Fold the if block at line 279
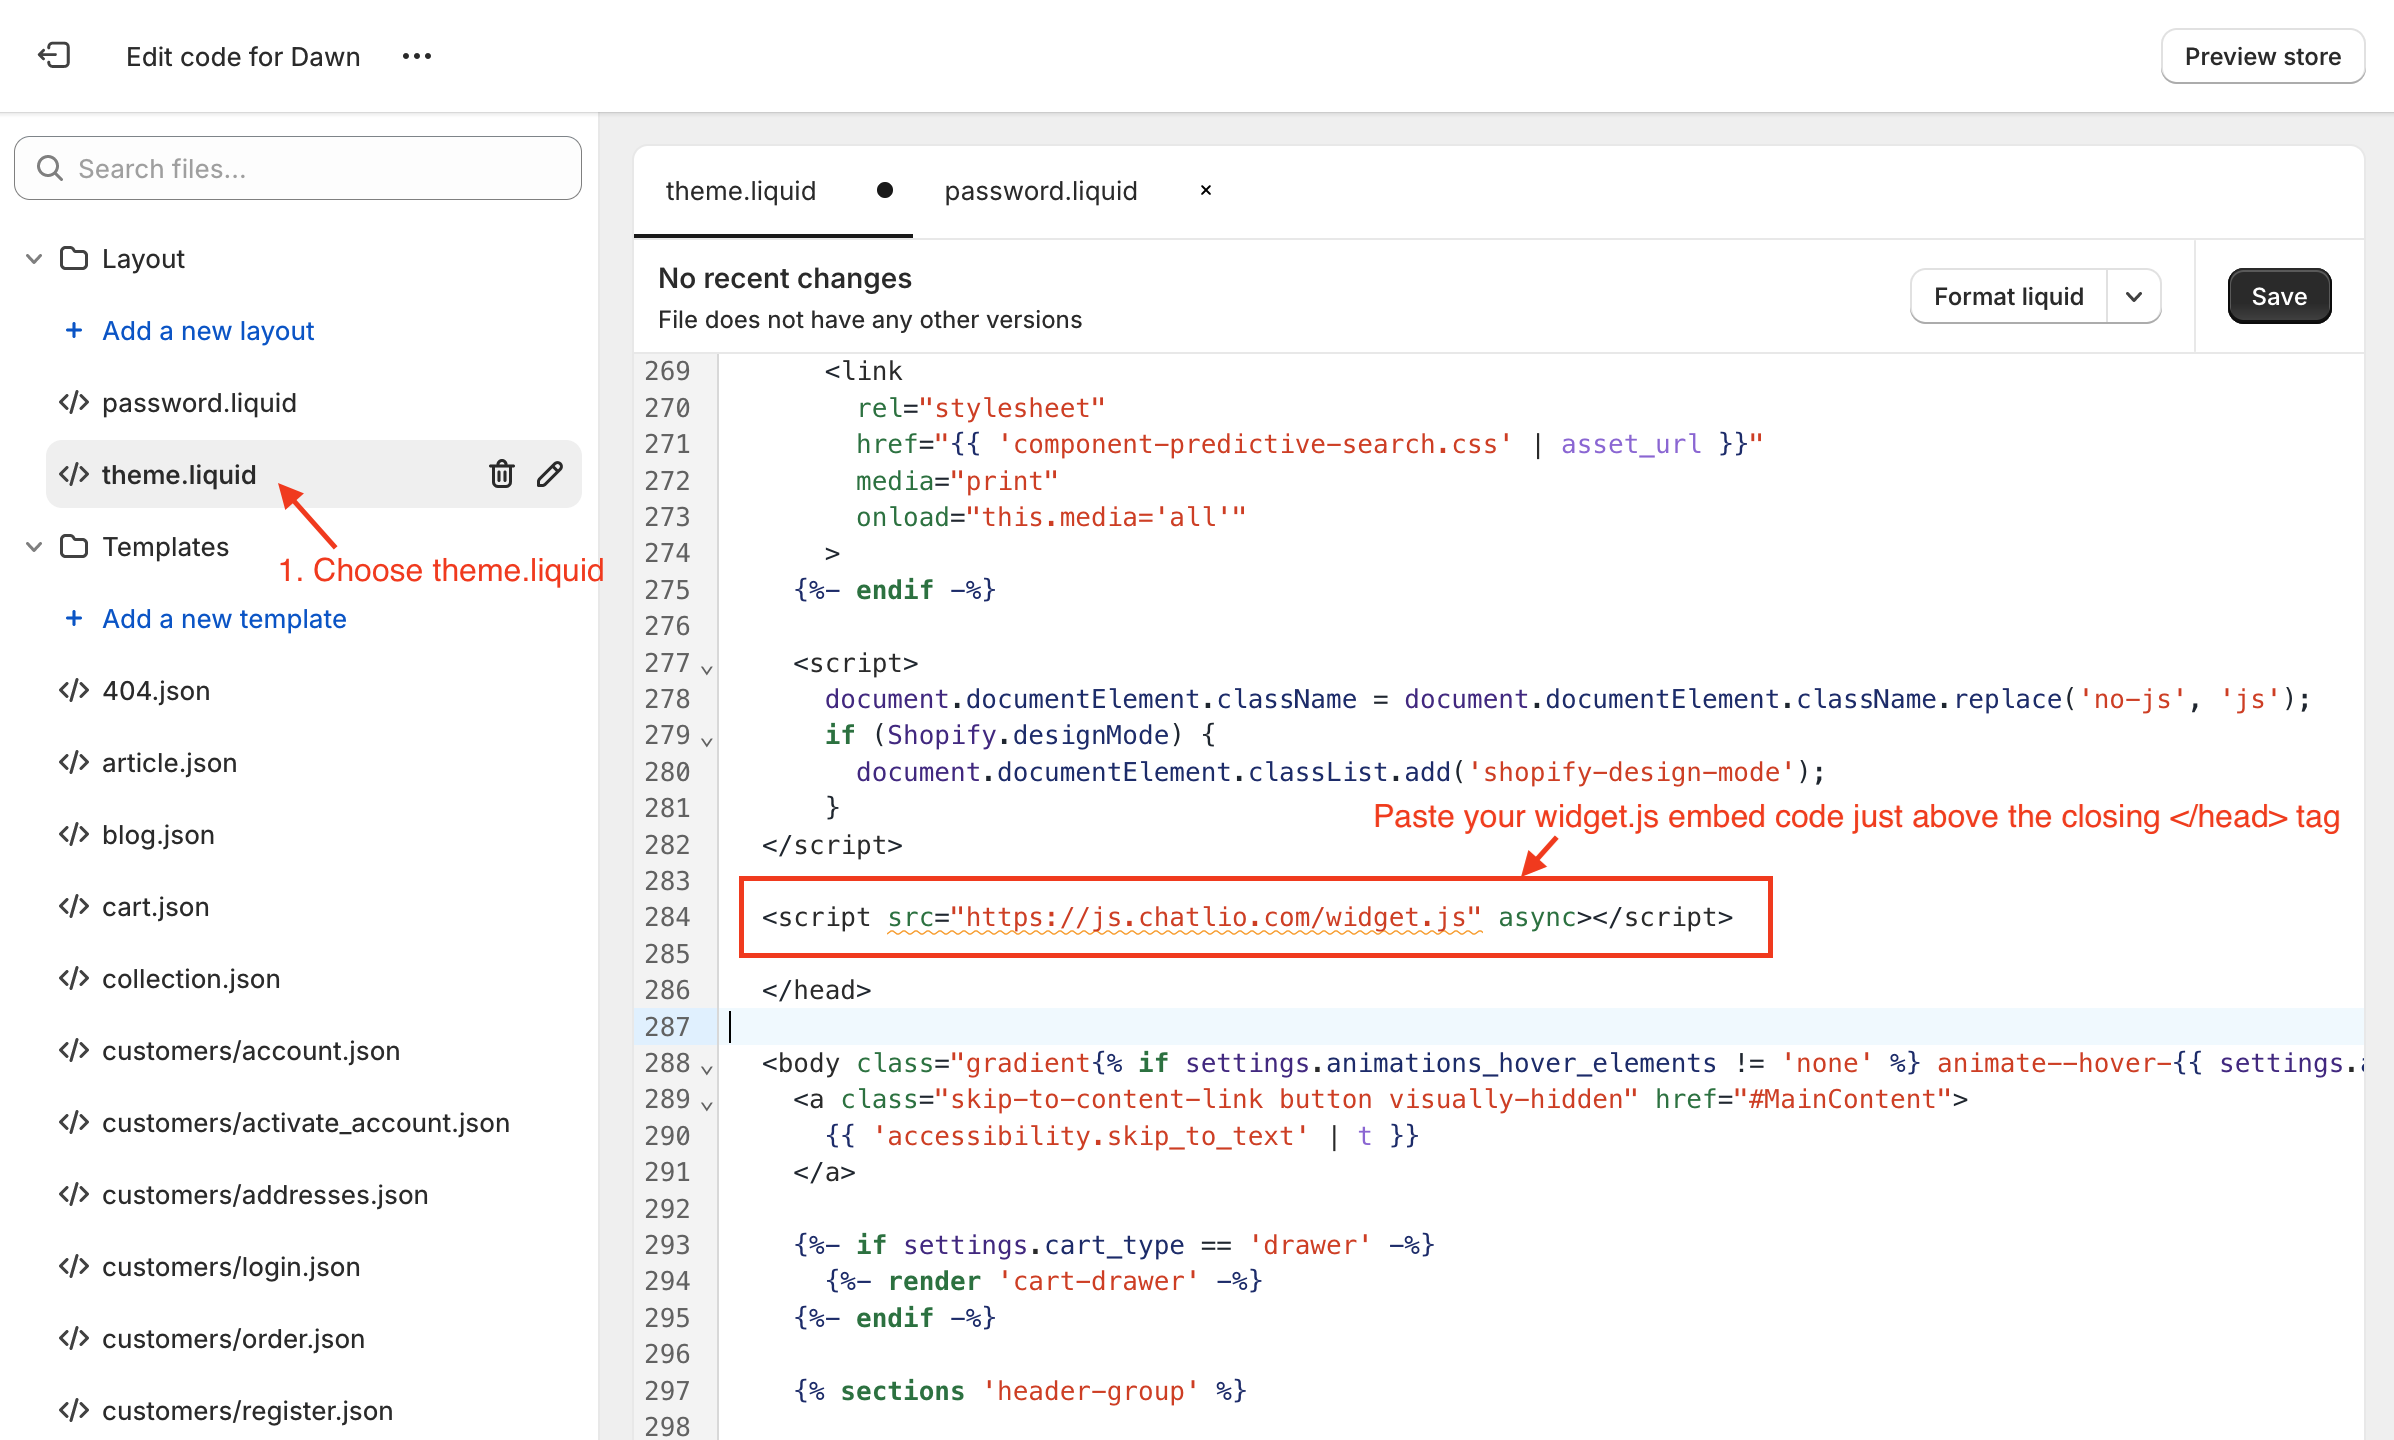 (707, 740)
